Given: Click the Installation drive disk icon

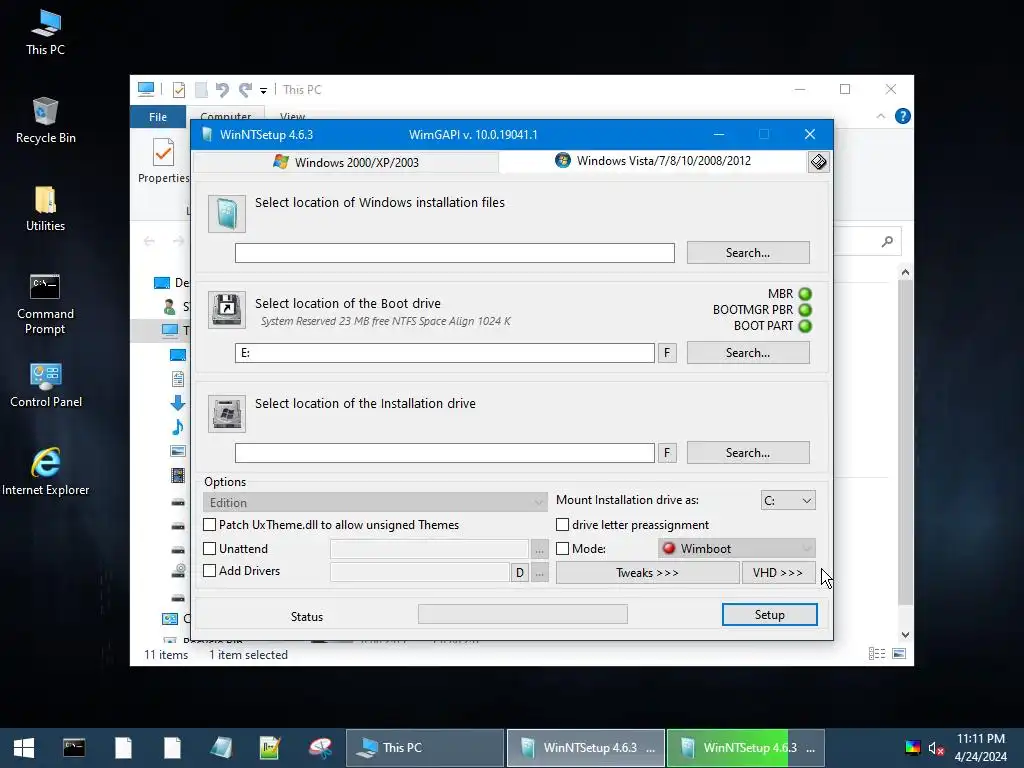Looking at the screenshot, I should (x=227, y=413).
